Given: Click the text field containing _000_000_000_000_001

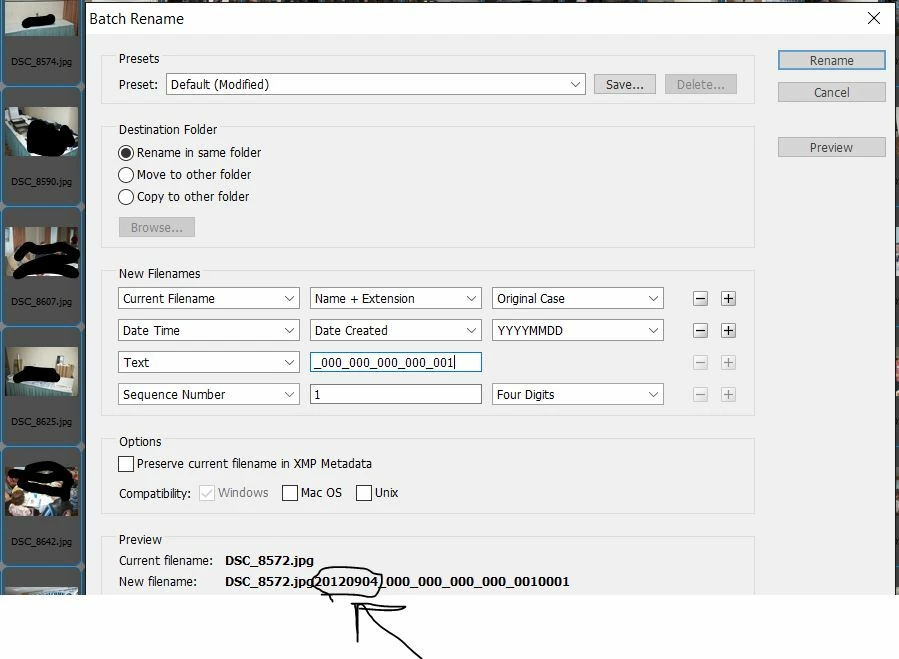Looking at the screenshot, I should click(x=396, y=362).
